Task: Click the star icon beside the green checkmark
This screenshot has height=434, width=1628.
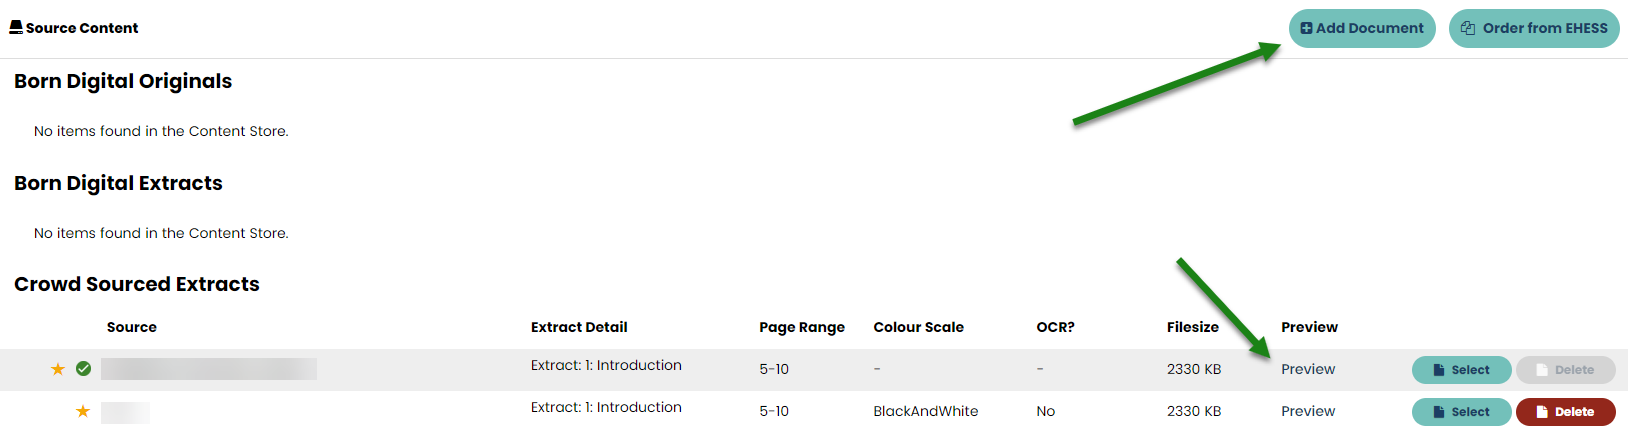Action: click(x=58, y=369)
